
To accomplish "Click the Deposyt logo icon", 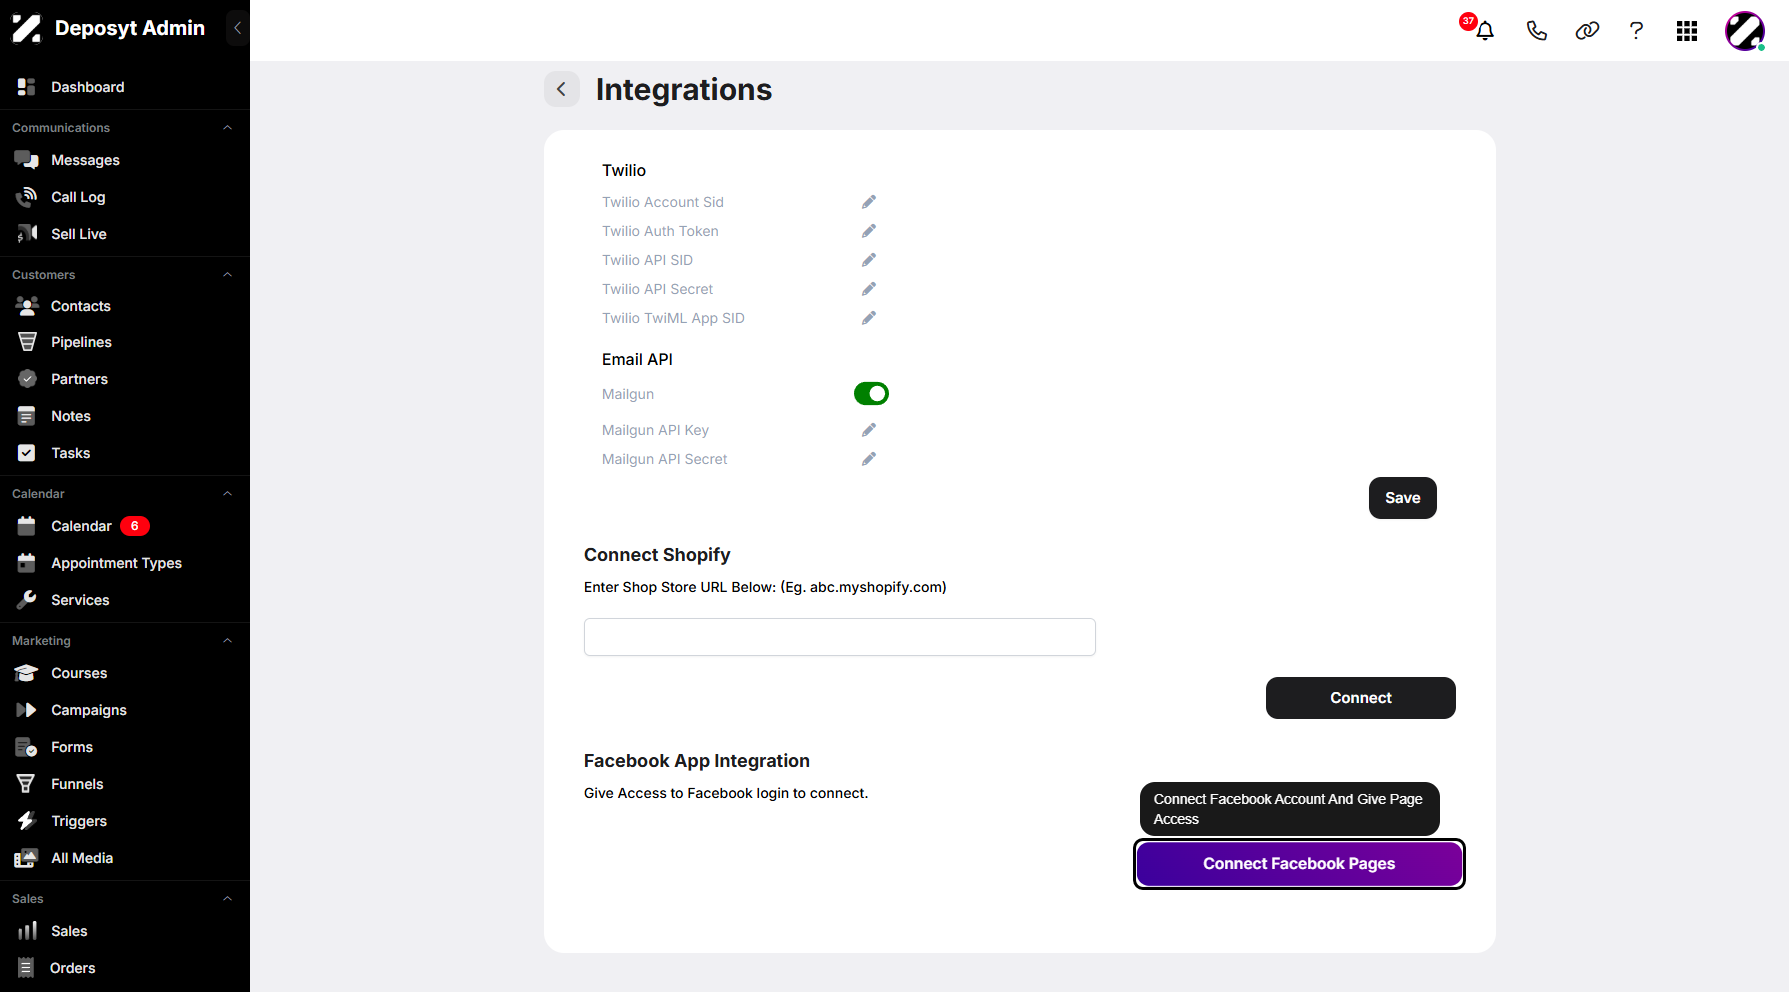I will click(26, 28).
